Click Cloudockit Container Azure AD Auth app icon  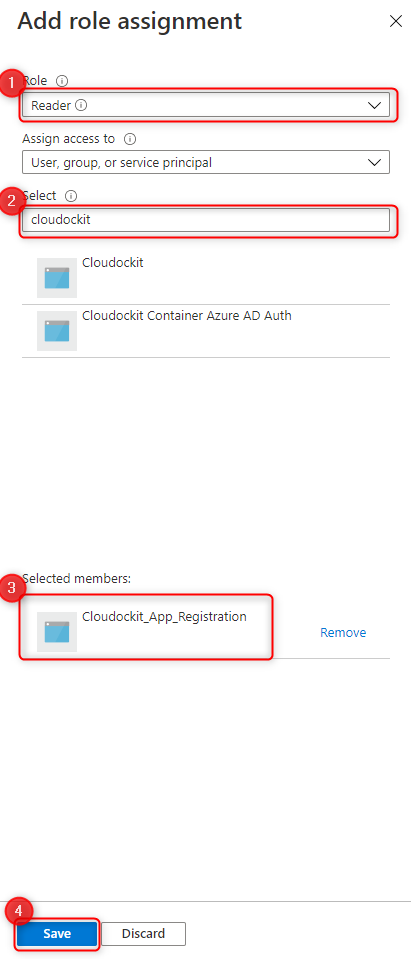pos(57,331)
